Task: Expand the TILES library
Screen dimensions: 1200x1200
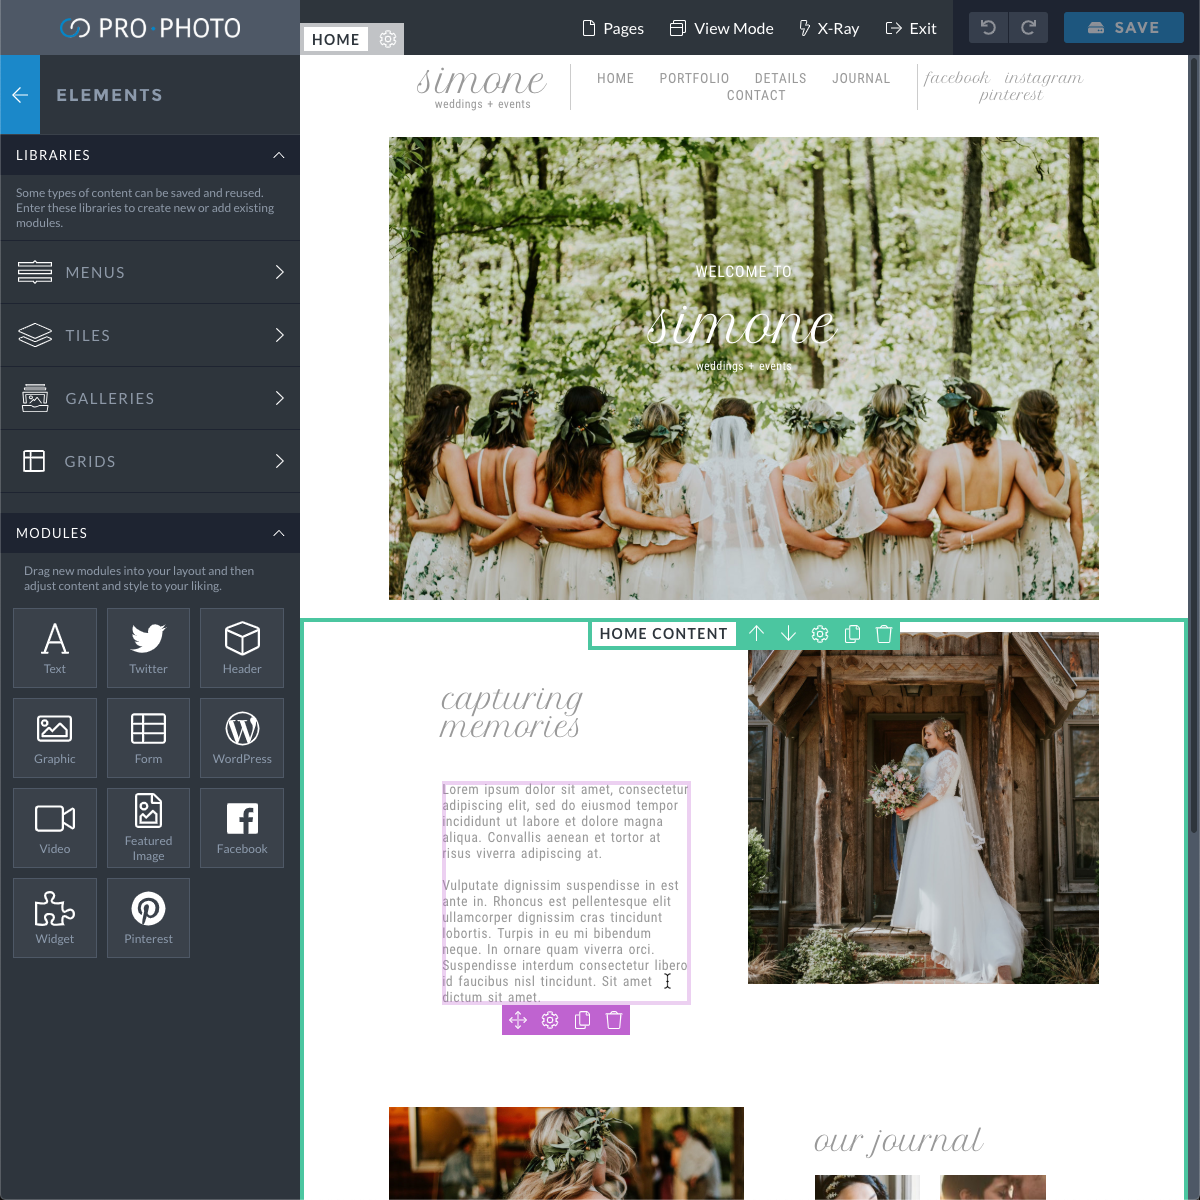Action: point(150,335)
